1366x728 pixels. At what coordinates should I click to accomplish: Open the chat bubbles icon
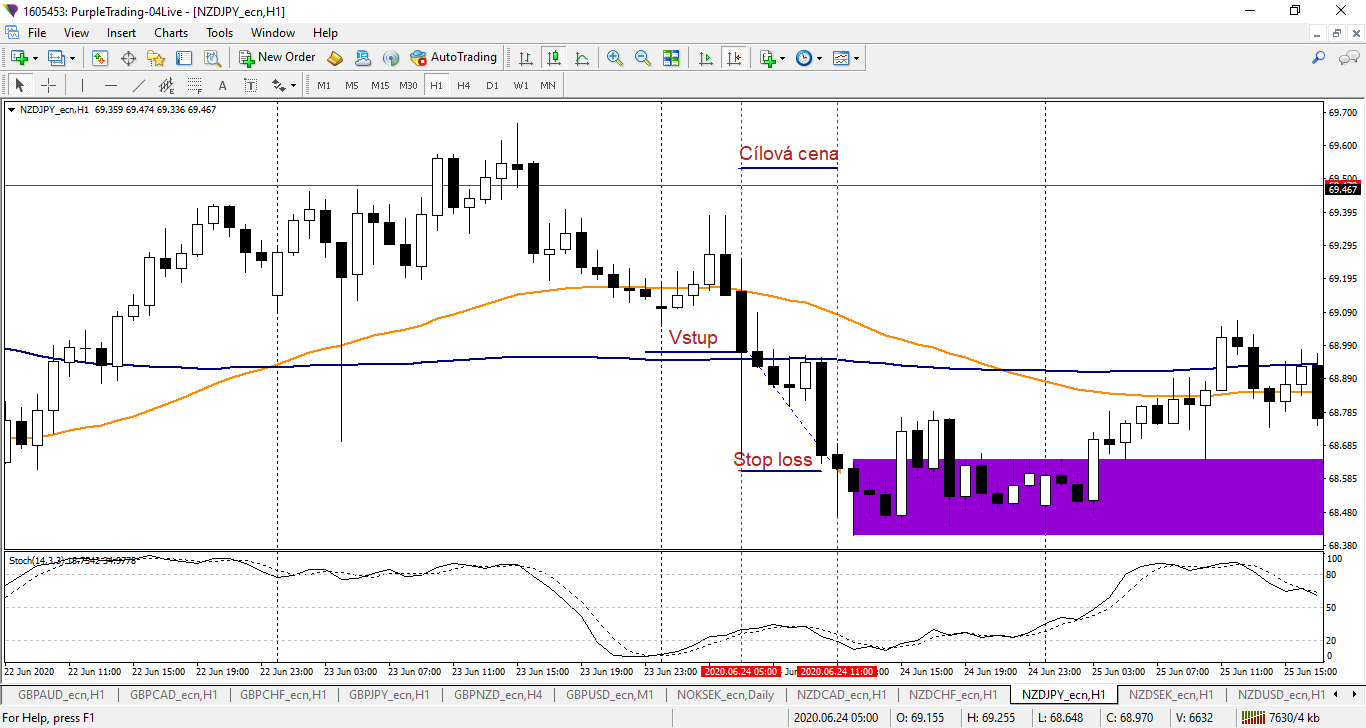coord(1347,58)
